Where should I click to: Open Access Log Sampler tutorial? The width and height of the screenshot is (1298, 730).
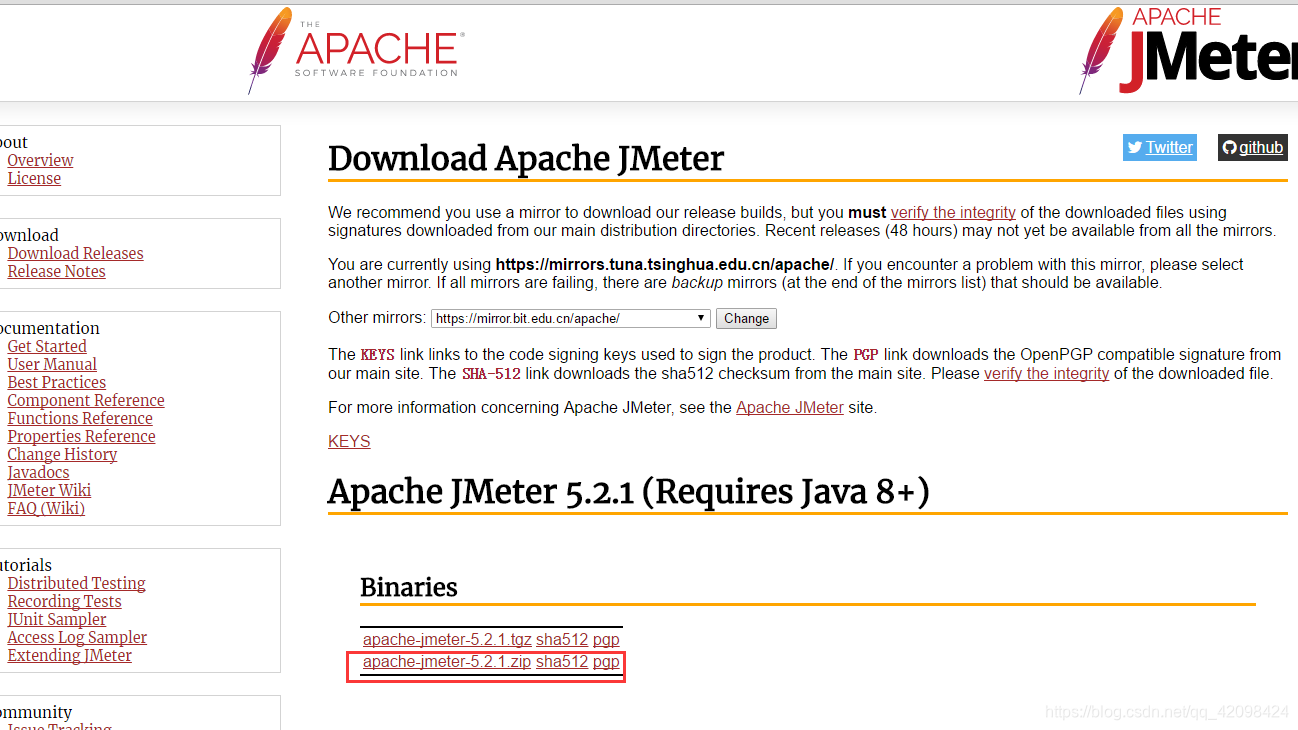click(x=77, y=637)
